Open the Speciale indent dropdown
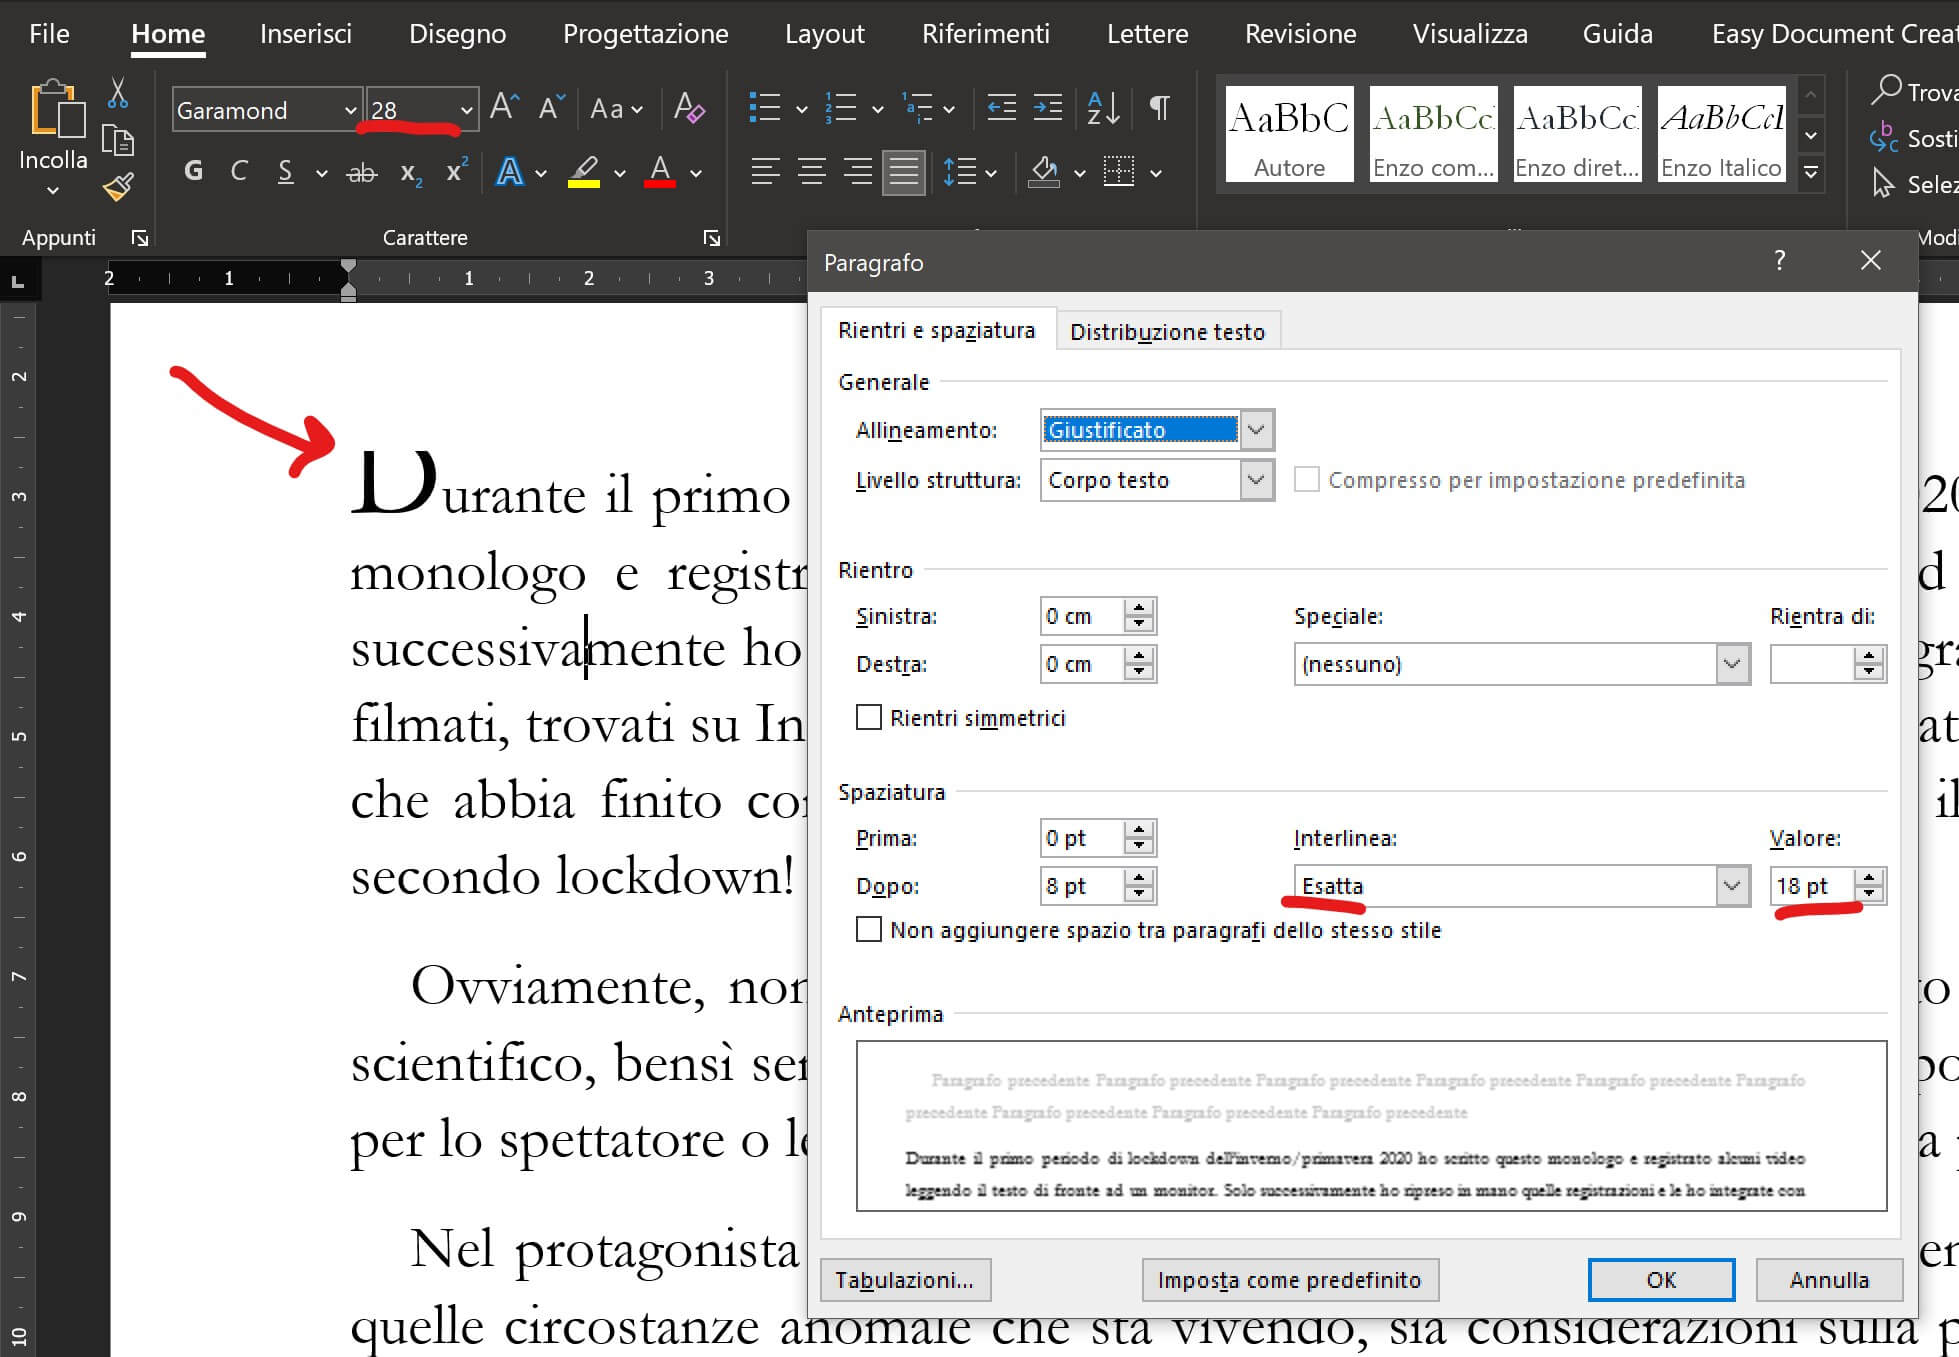The height and width of the screenshot is (1357, 1959). click(1732, 664)
